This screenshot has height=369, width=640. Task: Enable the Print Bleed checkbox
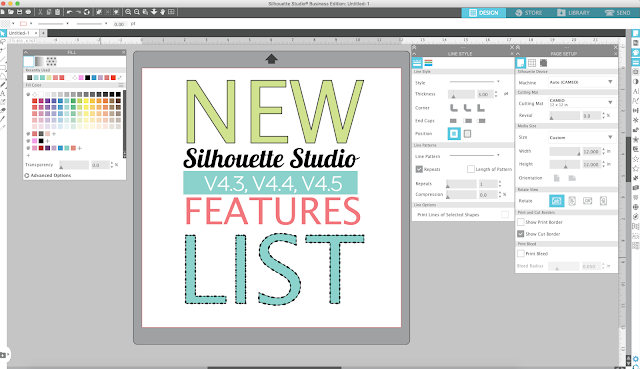click(x=521, y=253)
